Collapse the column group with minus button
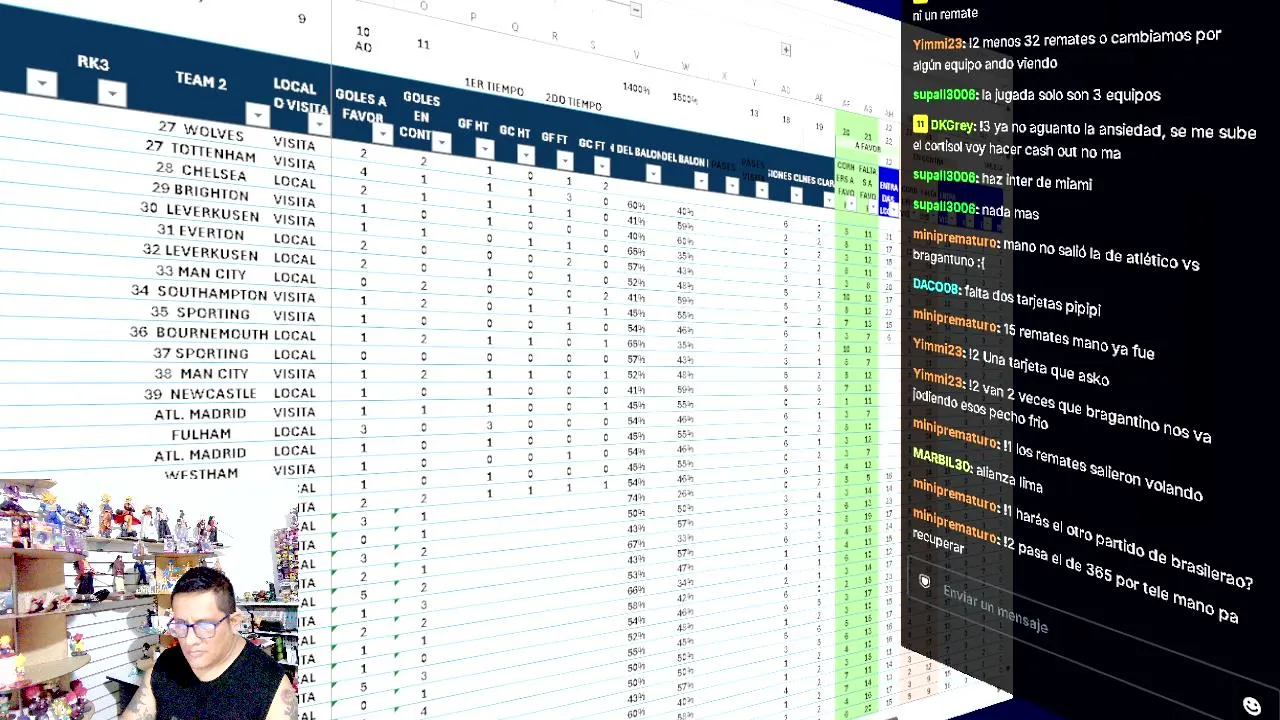Screen dimensions: 1280x720 click(635, 10)
